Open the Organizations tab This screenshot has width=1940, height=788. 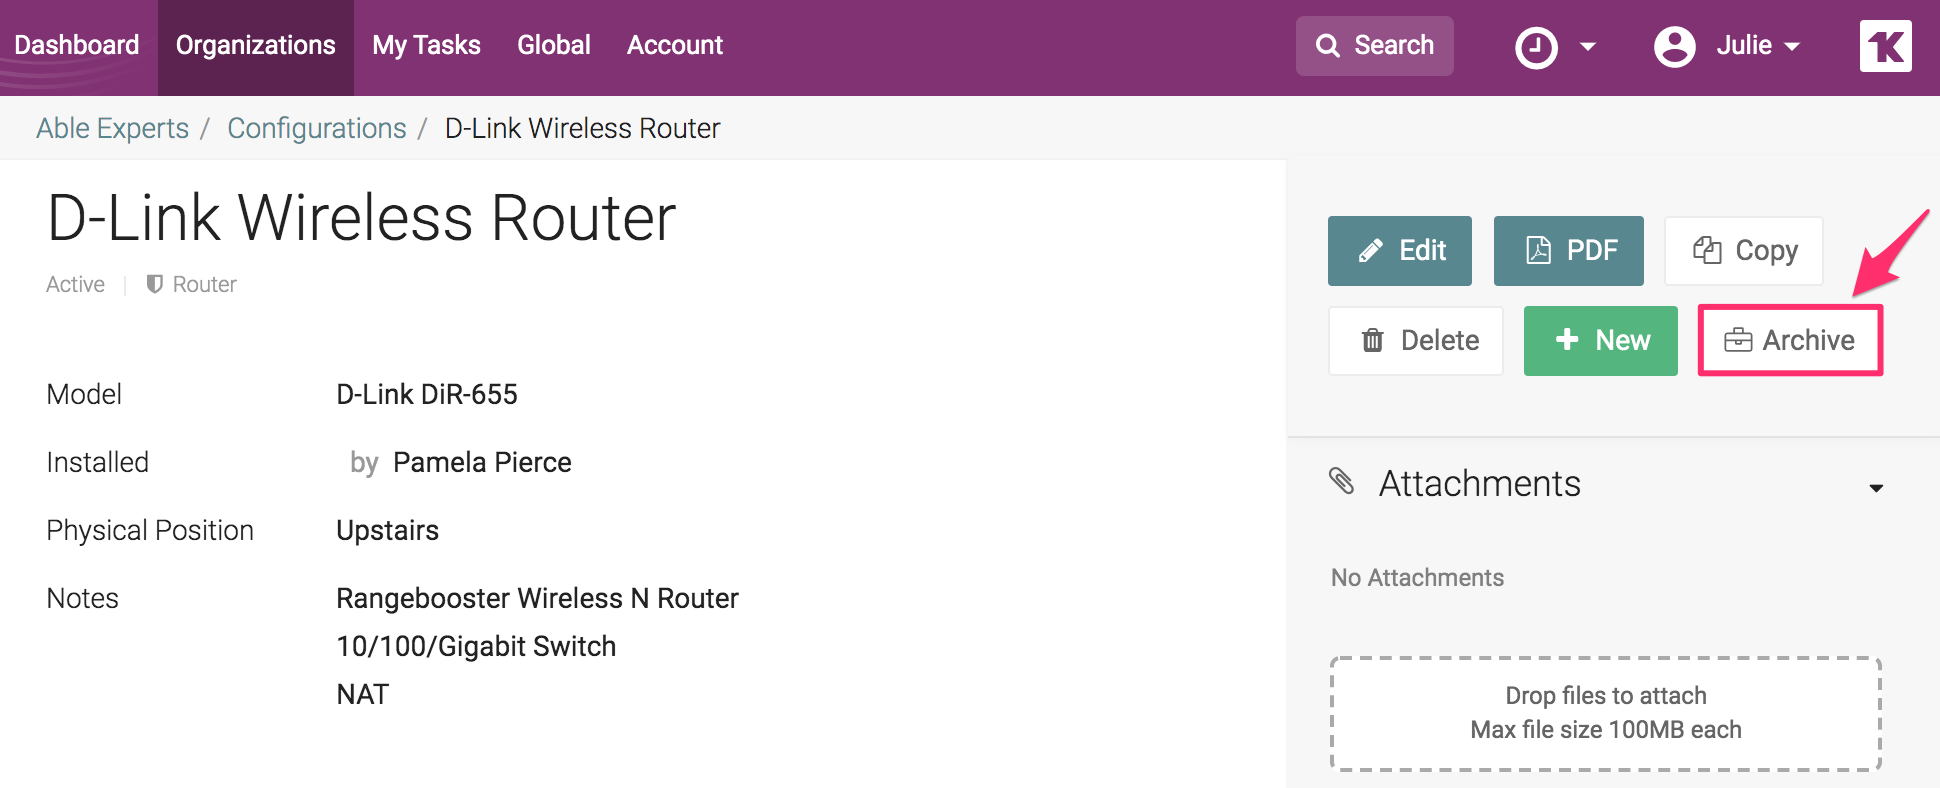pyautogui.click(x=255, y=46)
